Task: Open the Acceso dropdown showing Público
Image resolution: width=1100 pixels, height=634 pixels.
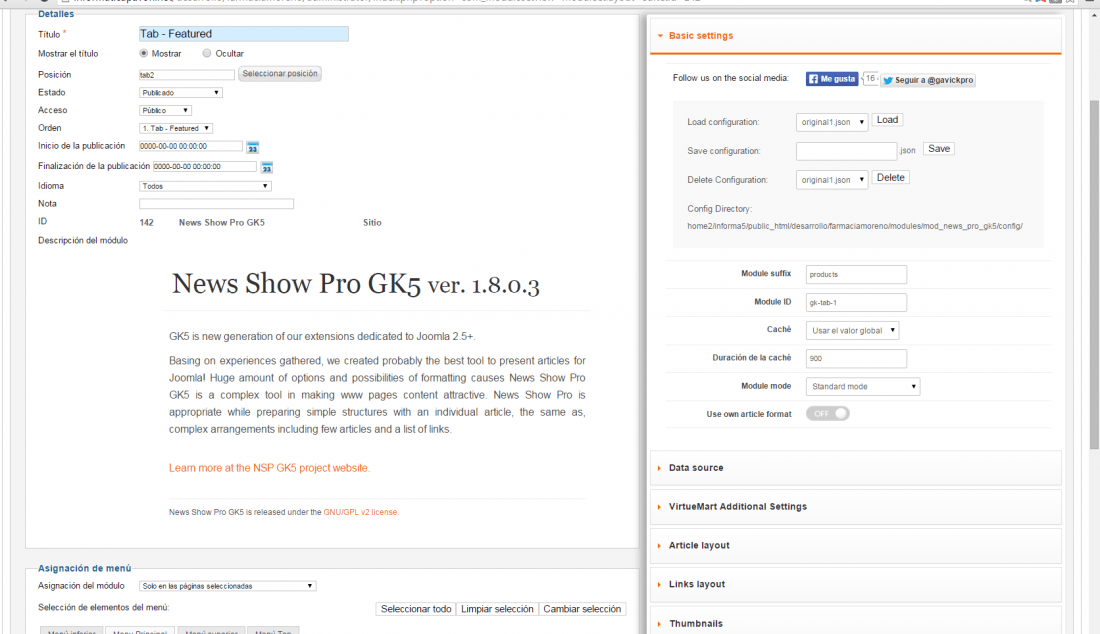Action: click(166, 110)
